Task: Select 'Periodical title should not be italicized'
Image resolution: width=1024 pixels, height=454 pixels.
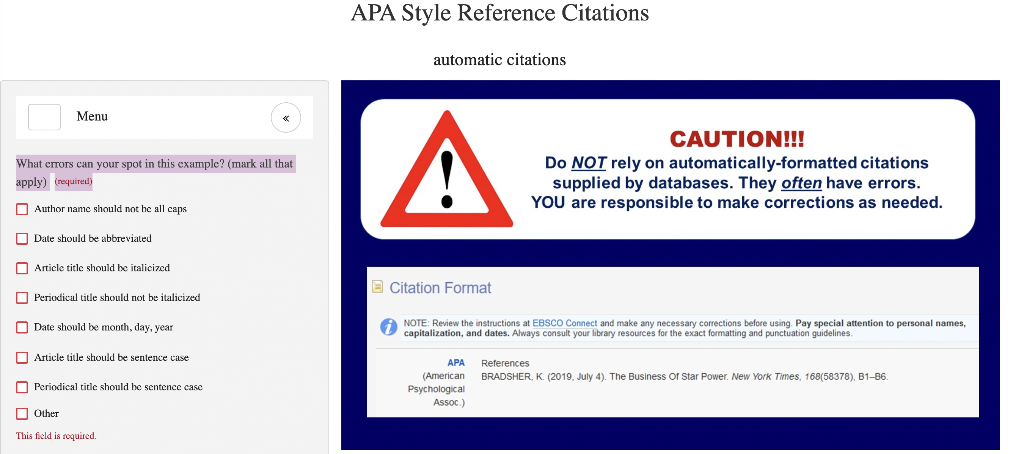Action: pyautogui.click(x=22, y=297)
